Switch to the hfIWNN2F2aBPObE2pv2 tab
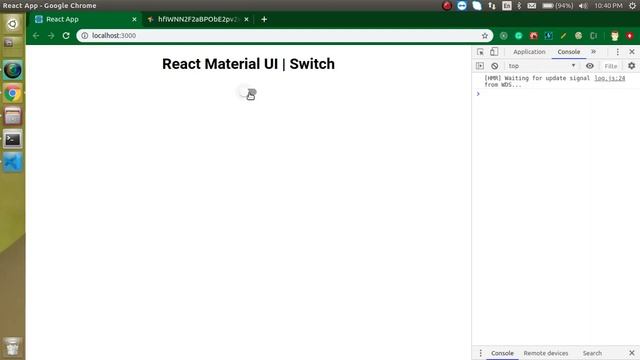Viewport: 640px width, 360px height. [x=198, y=19]
